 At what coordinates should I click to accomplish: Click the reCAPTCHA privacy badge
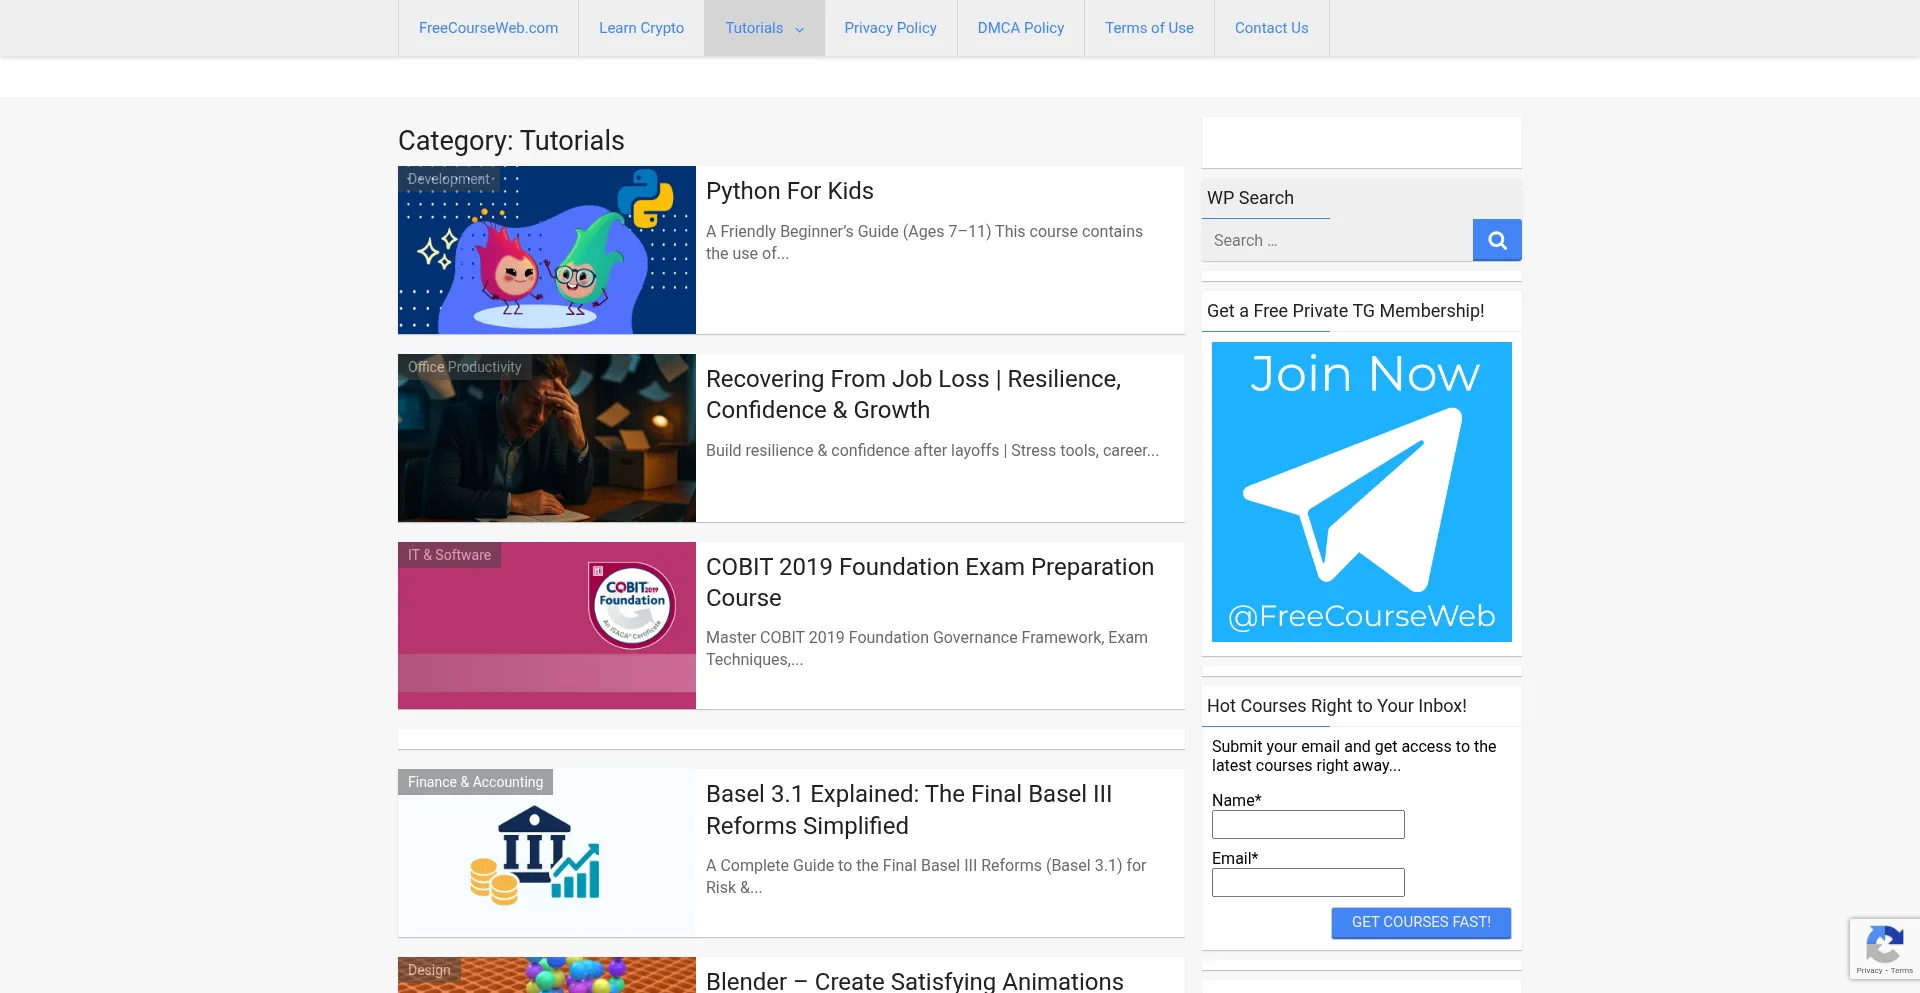point(1884,948)
